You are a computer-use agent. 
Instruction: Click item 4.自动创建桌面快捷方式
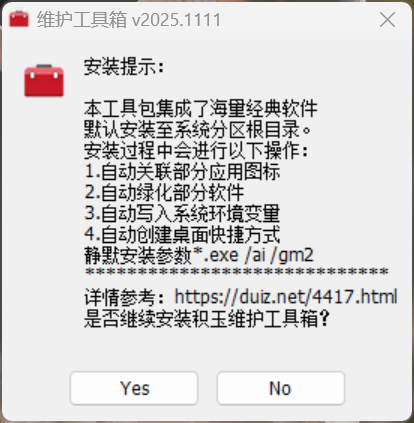click(x=182, y=234)
